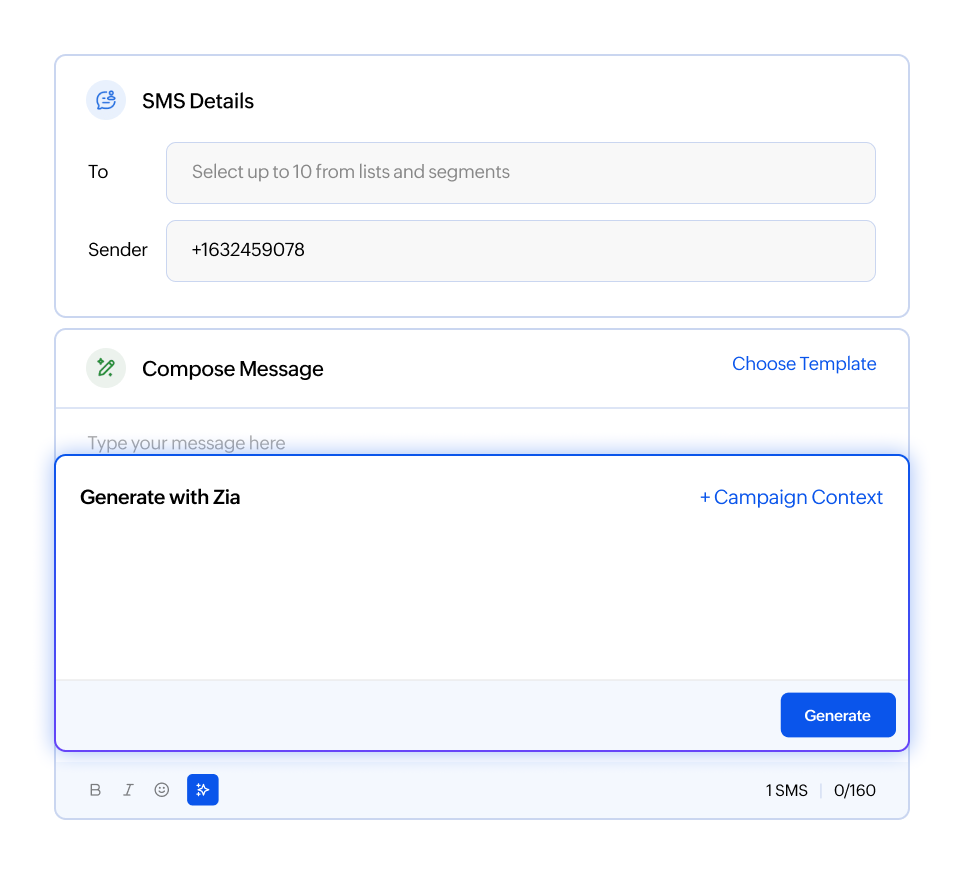This screenshot has height=870, width=964.
Task: Click the Generate with Zia heading
Action: tap(160, 497)
